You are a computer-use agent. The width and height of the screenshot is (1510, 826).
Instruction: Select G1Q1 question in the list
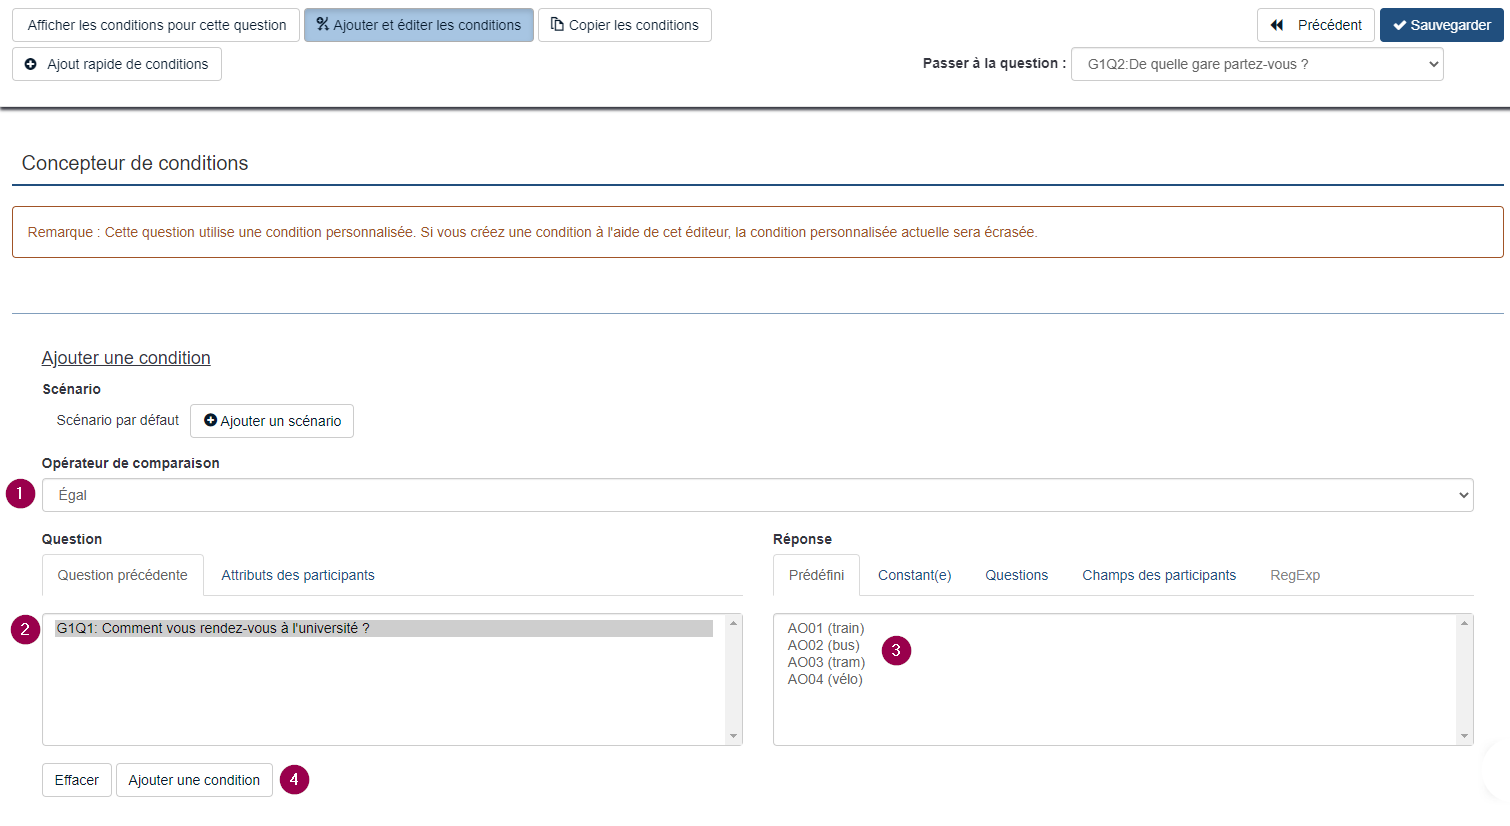tap(213, 628)
